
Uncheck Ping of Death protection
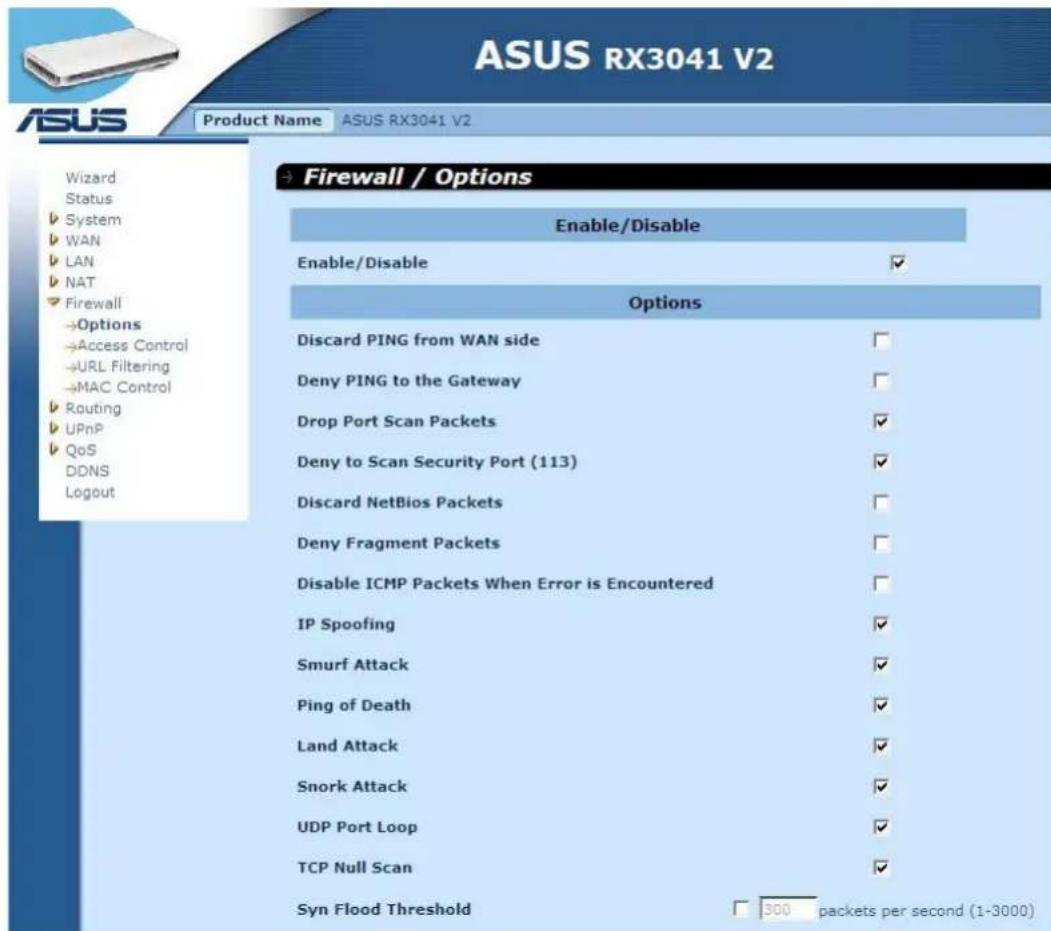coord(881,705)
